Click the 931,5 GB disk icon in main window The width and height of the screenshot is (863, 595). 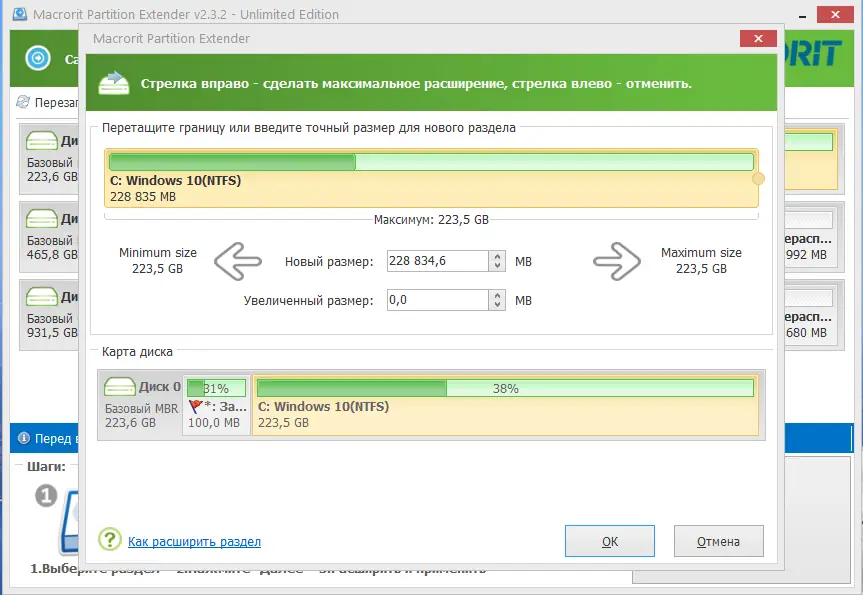(42, 297)
